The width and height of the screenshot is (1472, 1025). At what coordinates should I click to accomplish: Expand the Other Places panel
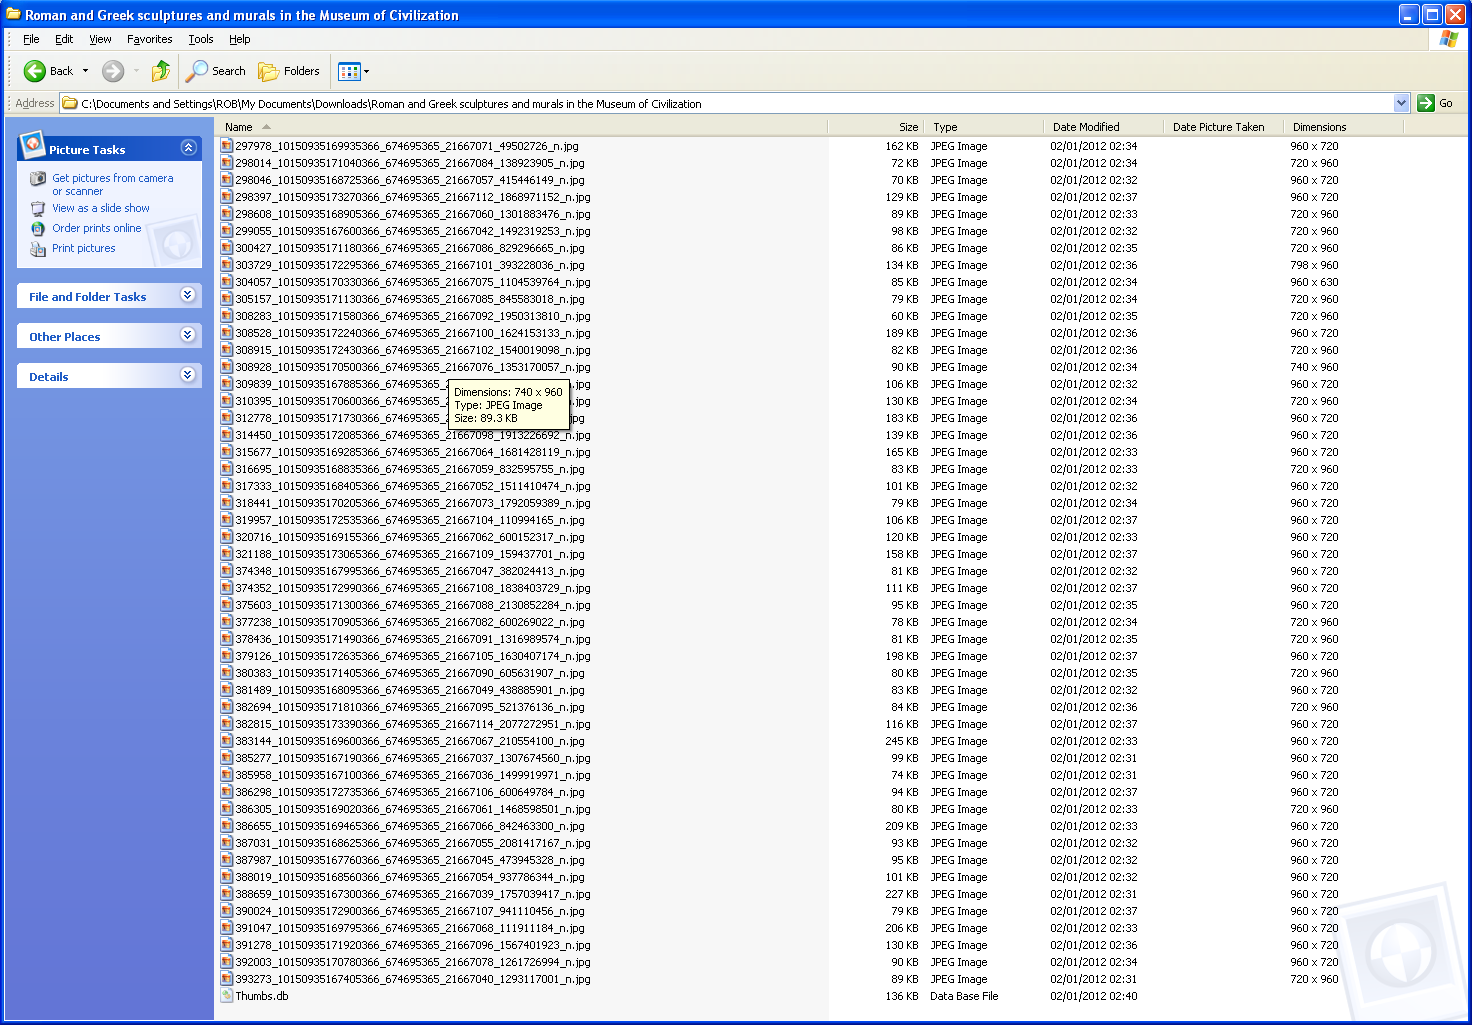pos(188,335)
